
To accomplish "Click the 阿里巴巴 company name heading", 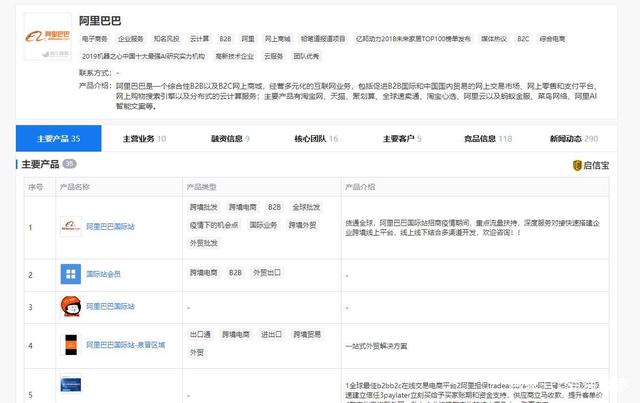I will pyautogui.click(x=100, y=20).
